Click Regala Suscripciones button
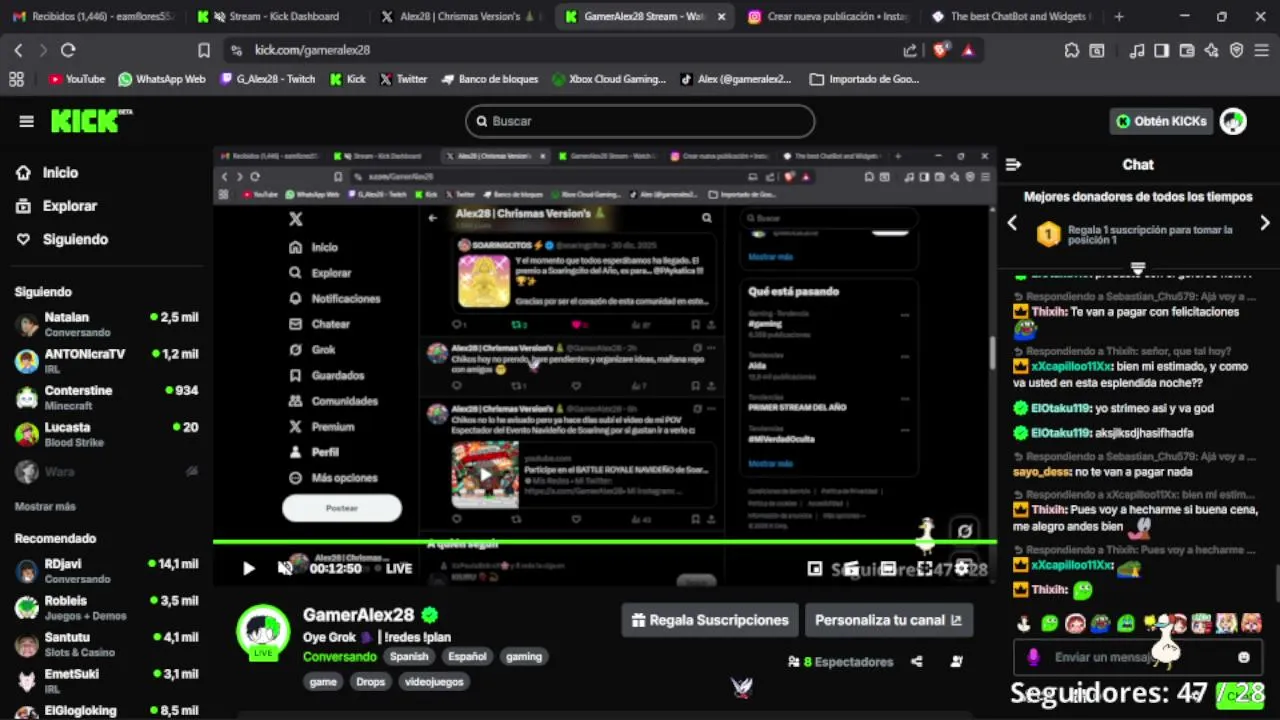The height and width of the screenshot is (720, 1280). click(709, 620)
